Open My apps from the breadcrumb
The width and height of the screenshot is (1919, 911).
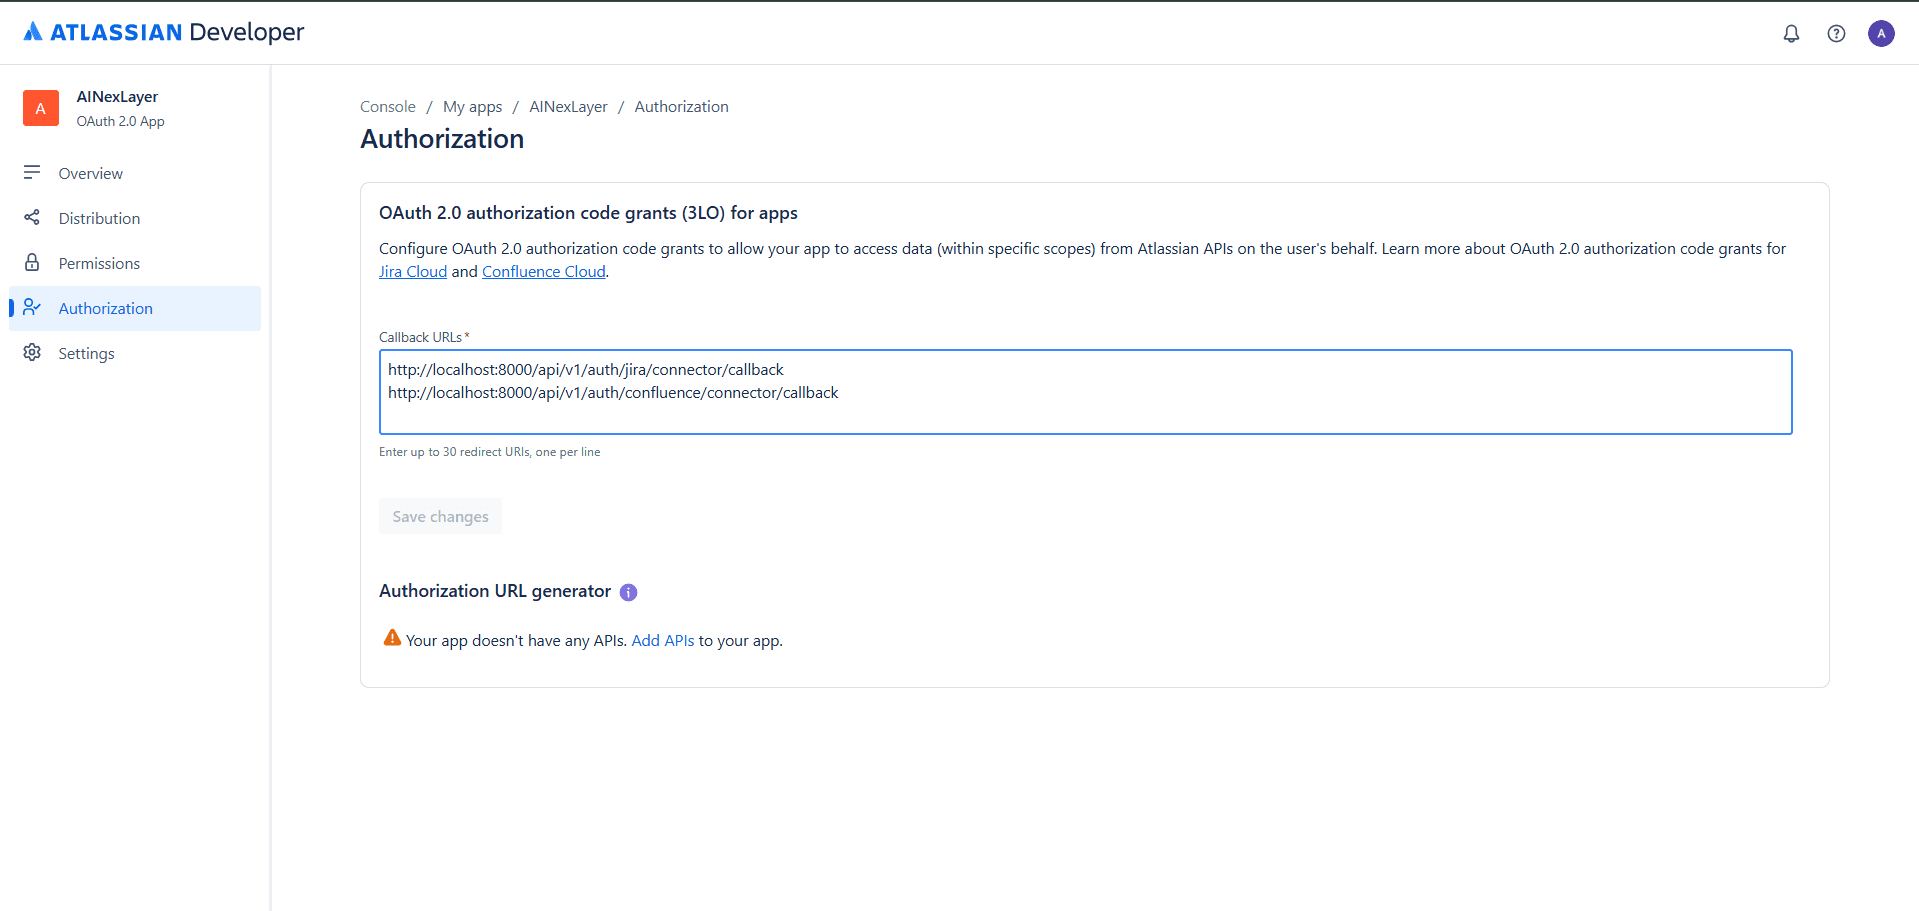472,106
